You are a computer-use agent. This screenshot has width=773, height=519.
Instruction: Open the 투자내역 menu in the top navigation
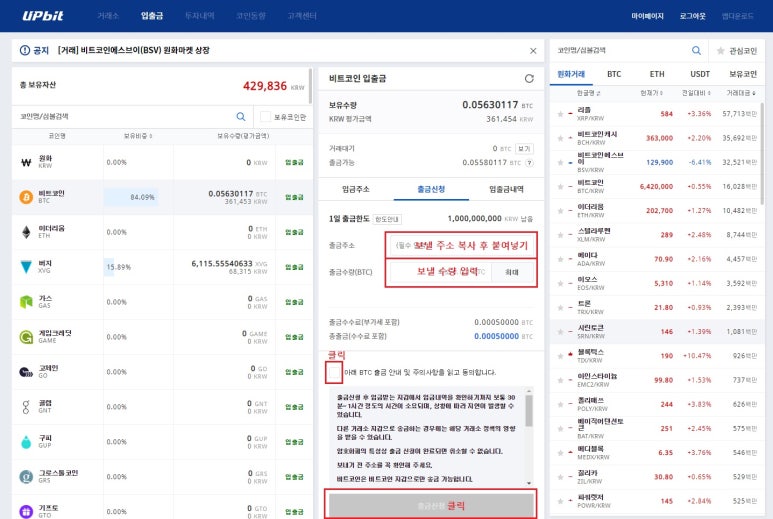click(x=200, y=16)
